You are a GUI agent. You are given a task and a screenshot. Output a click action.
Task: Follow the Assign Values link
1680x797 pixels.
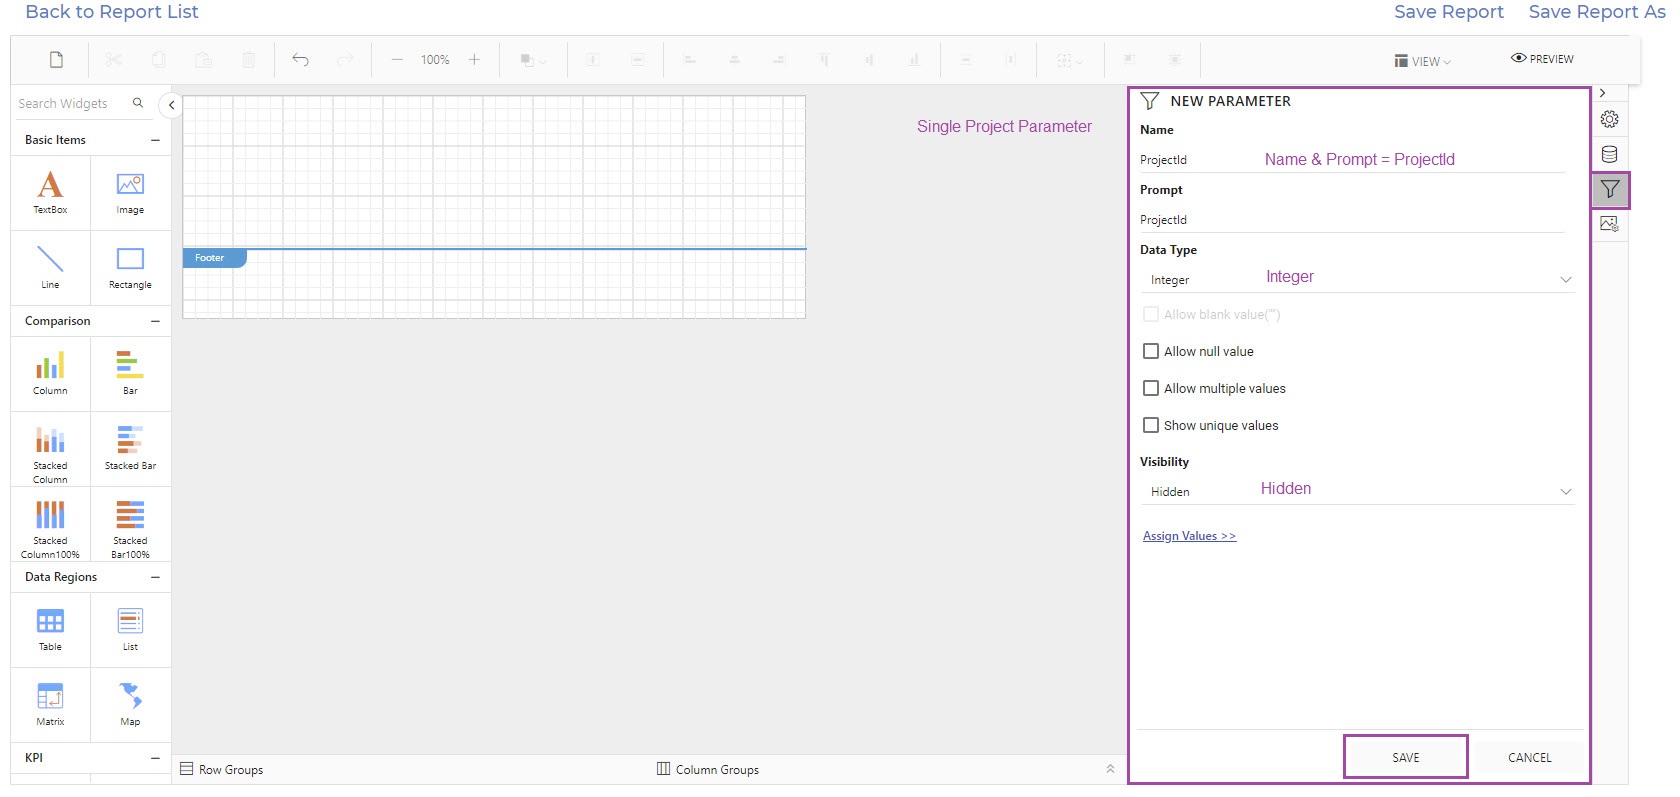point(1189,536)
